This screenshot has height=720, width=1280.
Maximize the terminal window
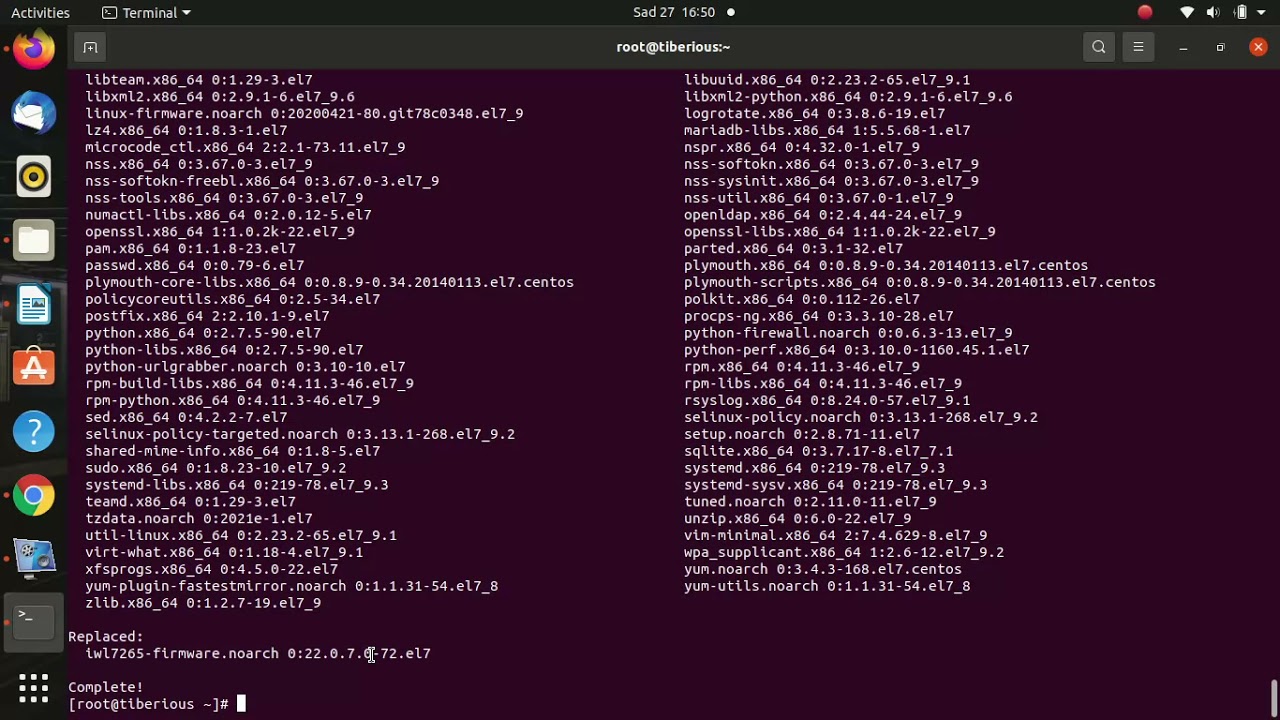click(1220, 47)
